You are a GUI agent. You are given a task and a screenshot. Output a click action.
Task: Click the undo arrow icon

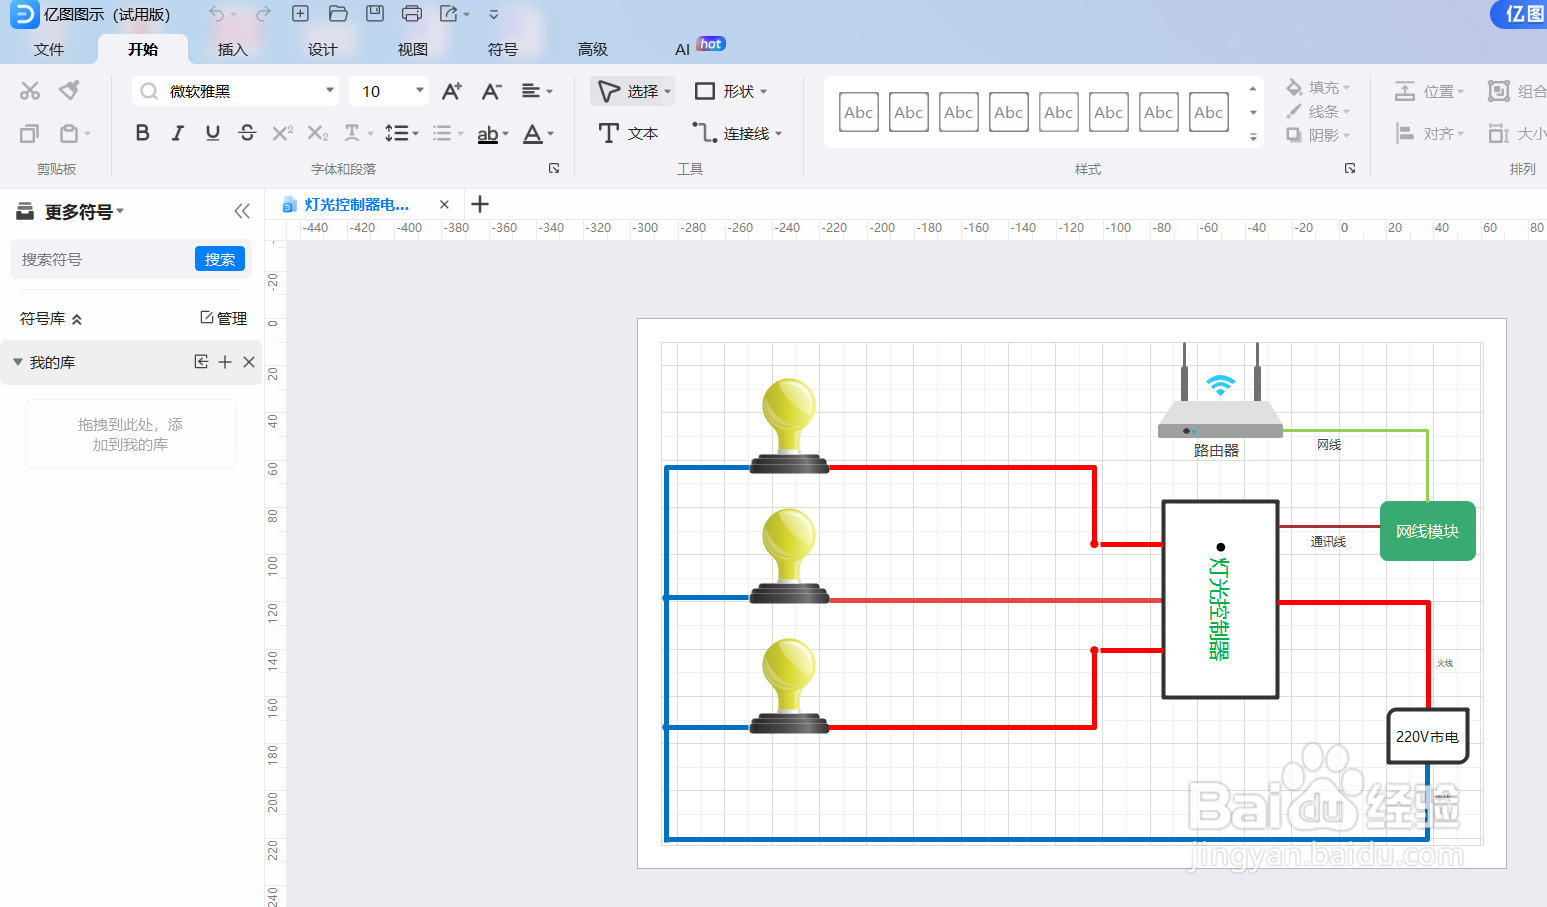(x=216, y=14)
